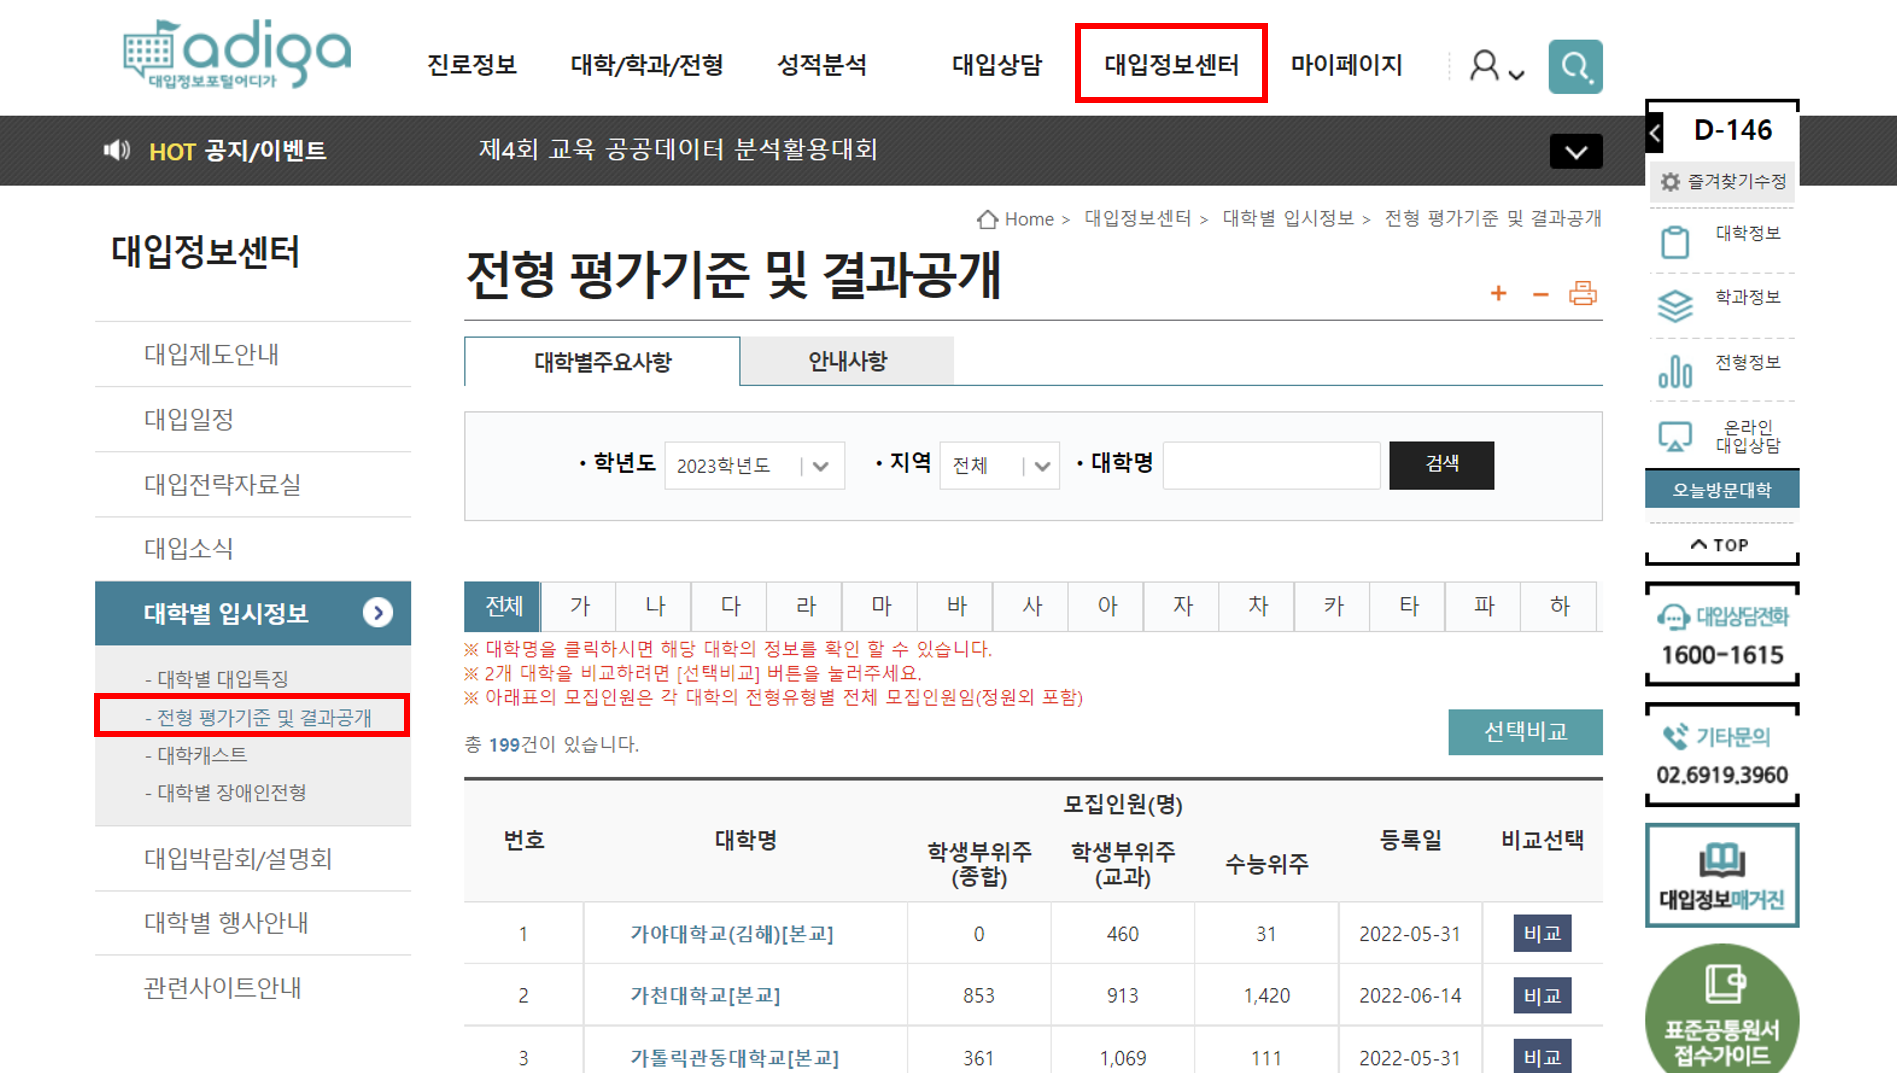Go home via the breadcrumb house icon
Image resolution: width=1897 pixels, height=1073 pixels.
point(988,219)
